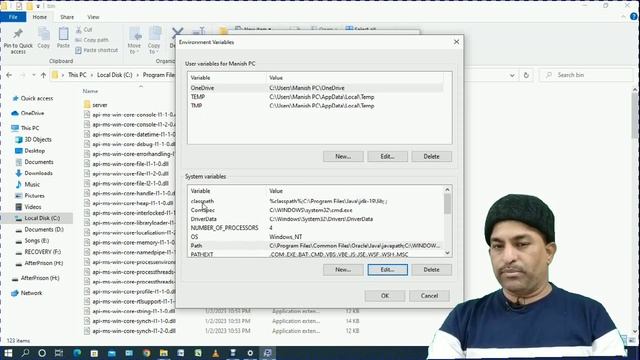Viewport: 640px width, 360px height.
Task: Select OS system variable row
Action: 316,237
